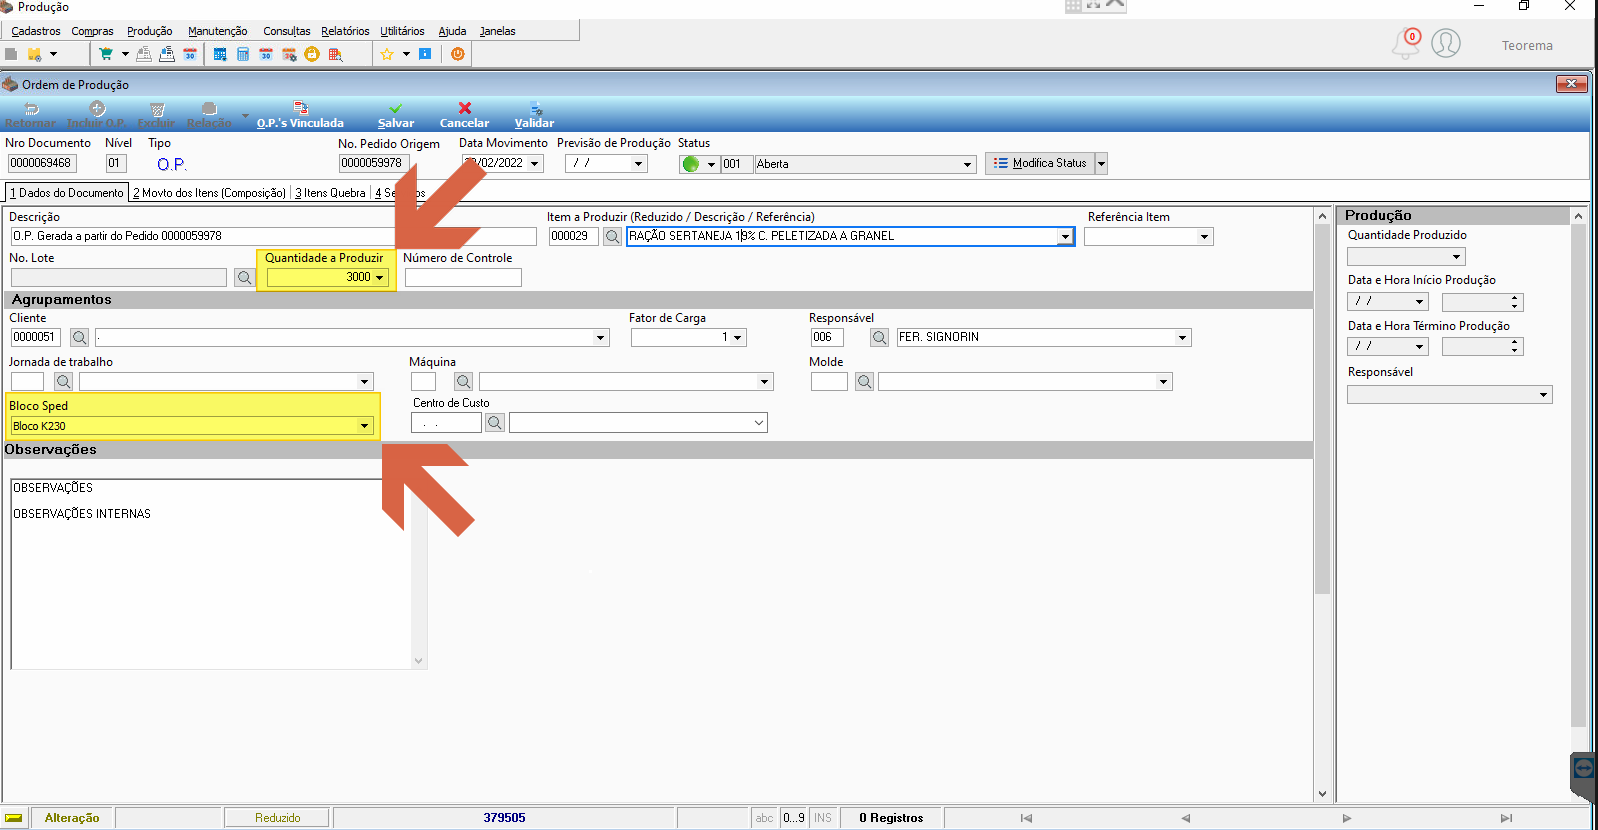Open the Data Movimento date dropdown
This screenshot has height=830, width=1598.
click(x=535, y=164)
